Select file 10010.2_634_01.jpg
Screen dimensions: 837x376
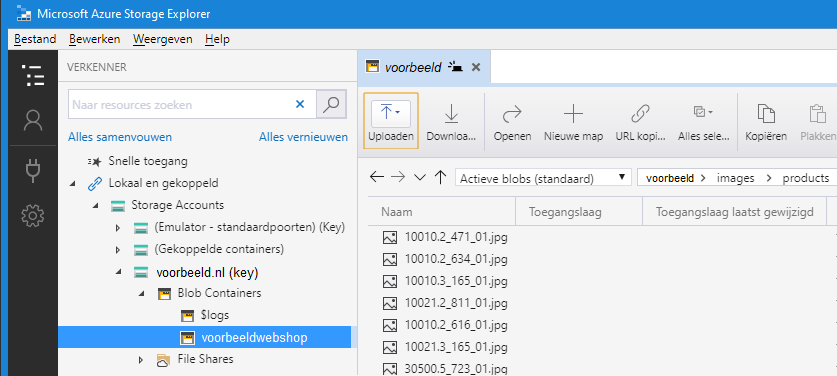point(456,260)
